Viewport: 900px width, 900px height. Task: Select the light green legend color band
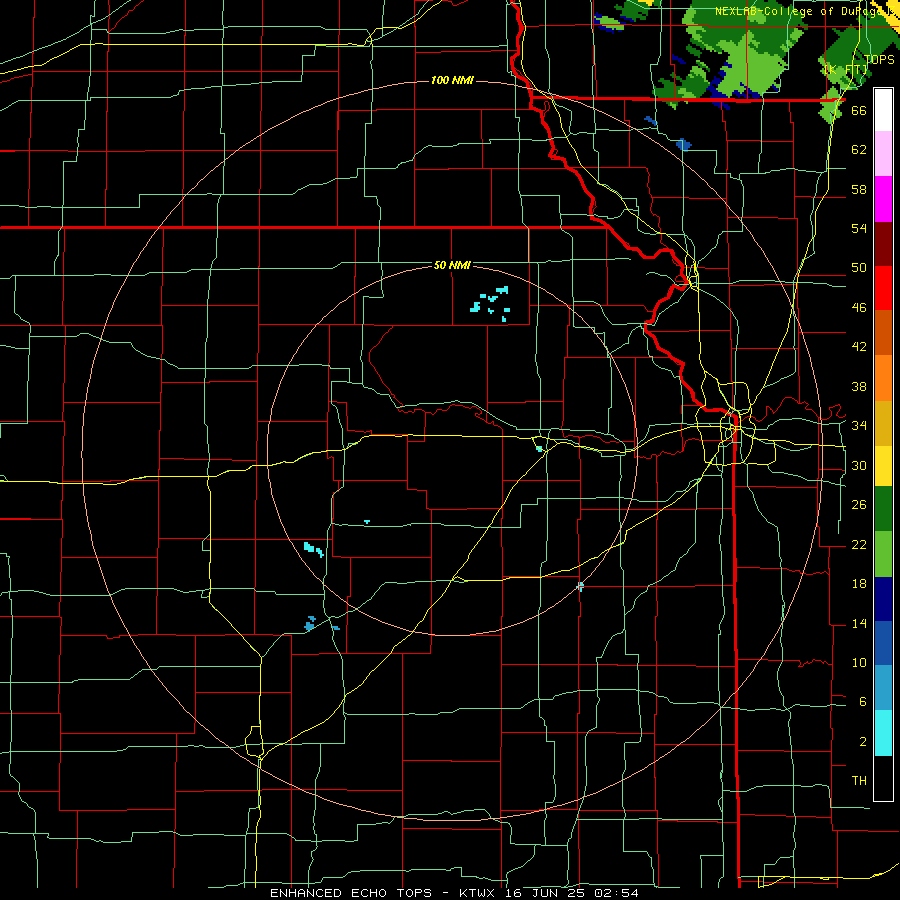pos(883,553)
